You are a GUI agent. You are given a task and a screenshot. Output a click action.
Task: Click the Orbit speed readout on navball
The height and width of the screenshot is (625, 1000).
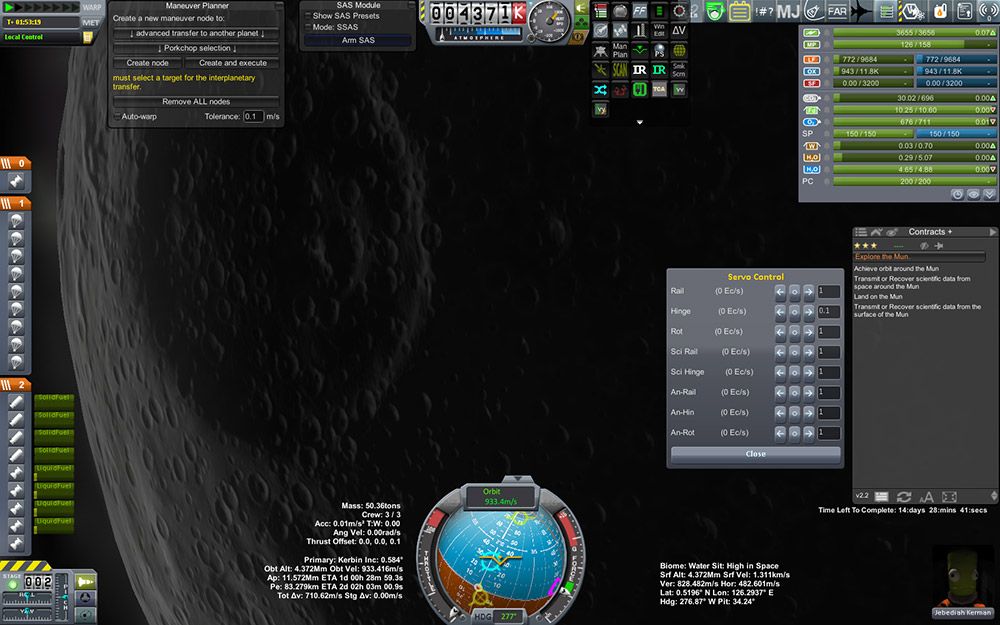[x=501, y=497]
